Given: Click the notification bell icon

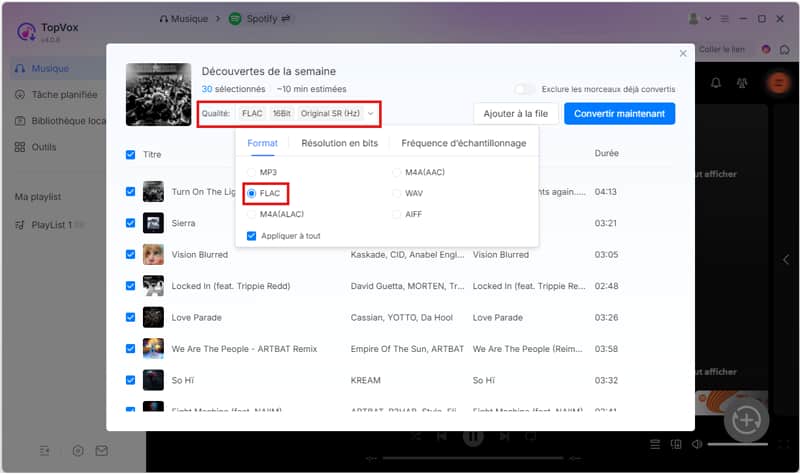Looking at the screenshot, I should click(716, 83).
